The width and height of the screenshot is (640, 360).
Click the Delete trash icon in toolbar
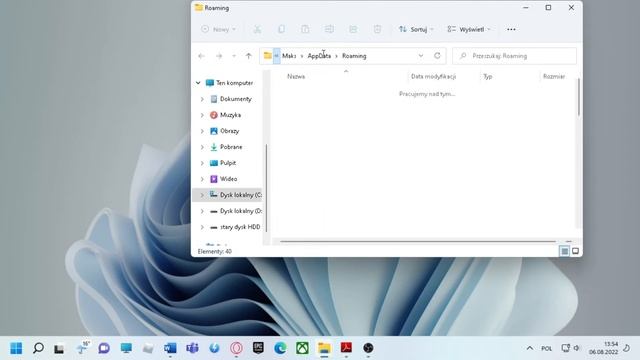377,29
